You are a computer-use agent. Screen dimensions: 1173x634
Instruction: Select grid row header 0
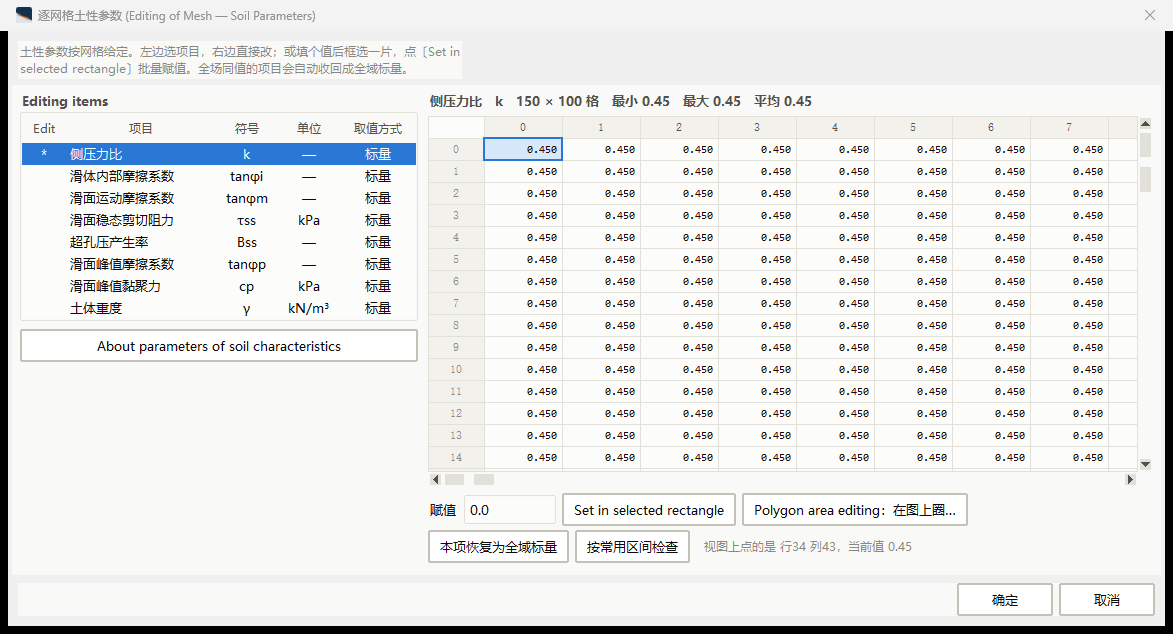pos(456,149)
